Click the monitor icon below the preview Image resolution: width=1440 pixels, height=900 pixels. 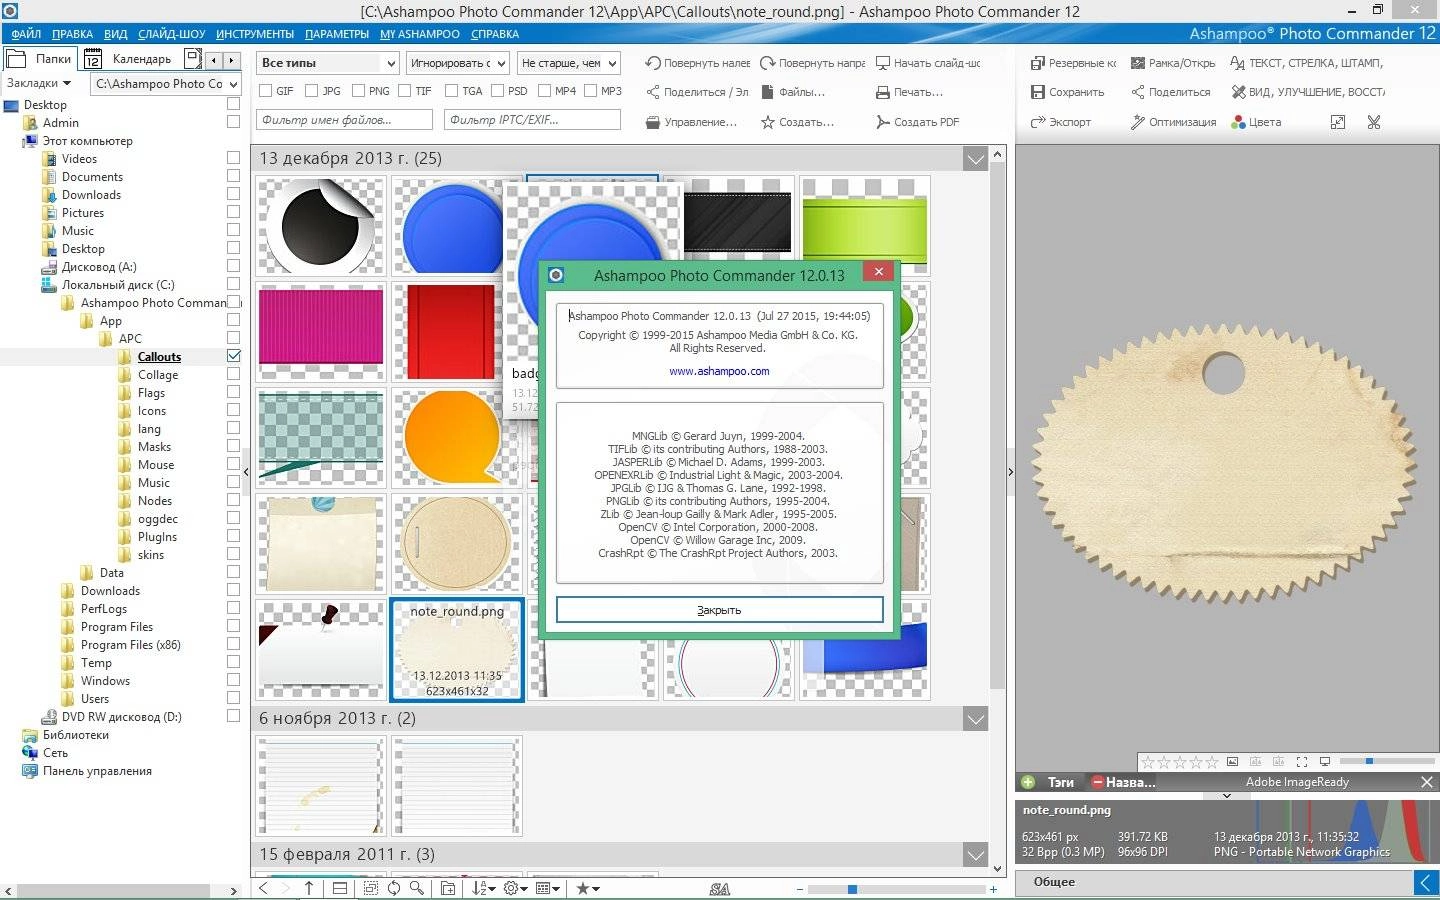click(1325, 762)
